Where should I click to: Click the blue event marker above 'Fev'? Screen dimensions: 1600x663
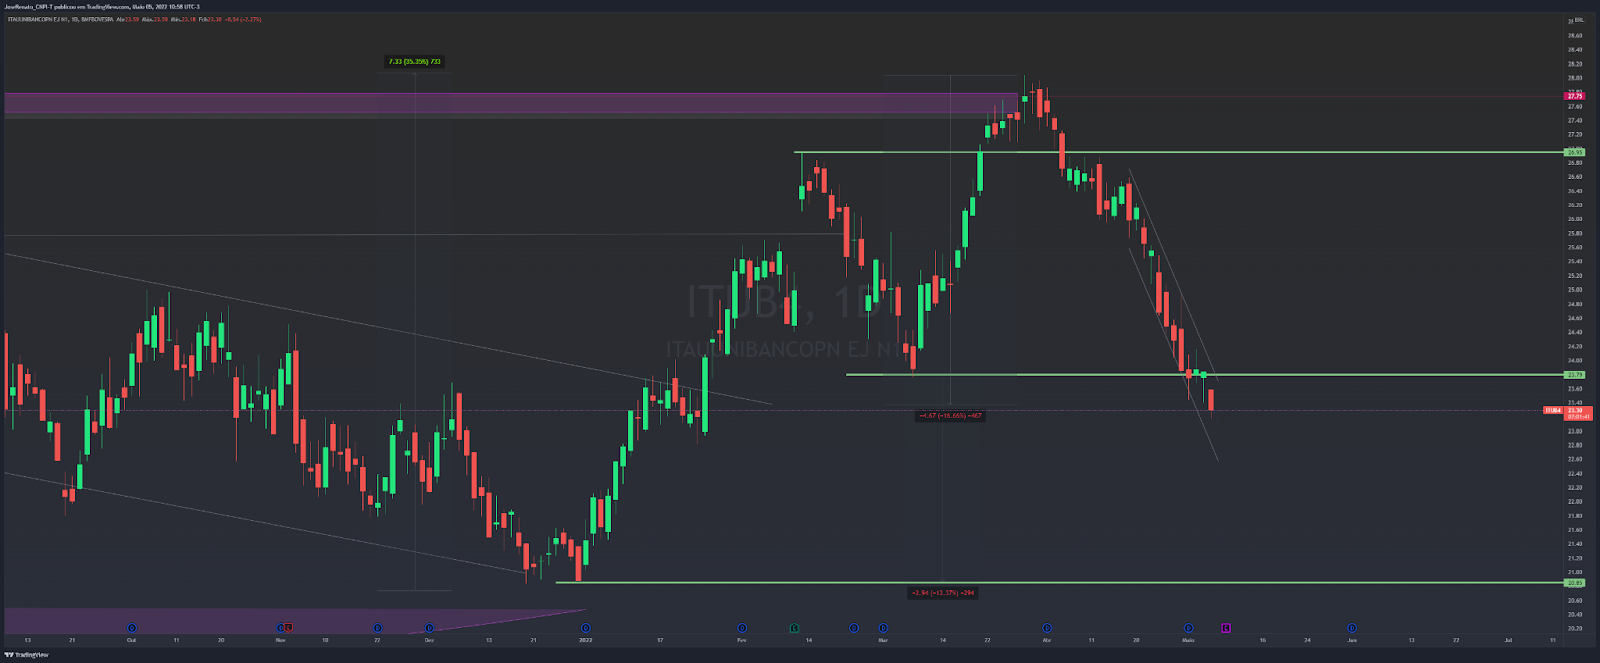coord(742,628)
